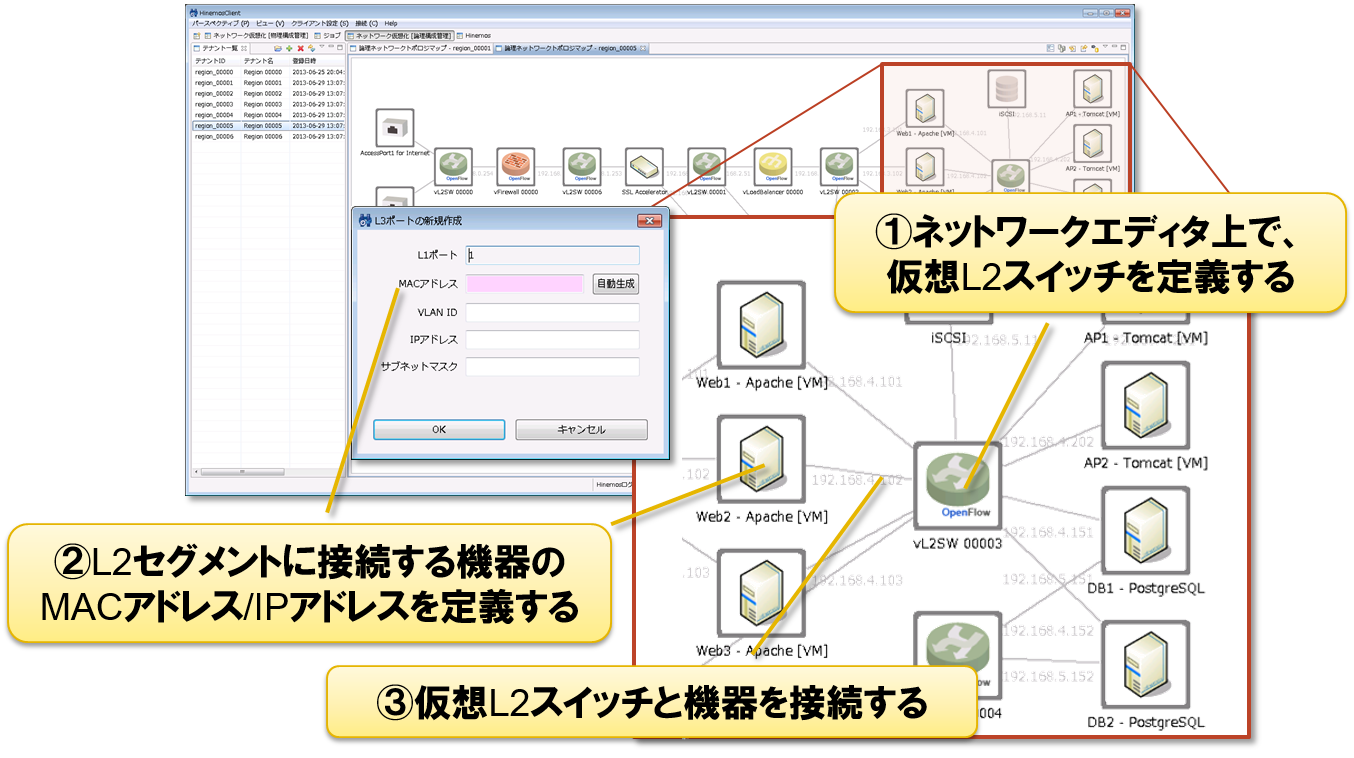
Task: Select the vFirewall 00000 node
Action: (x=516, y=166)
